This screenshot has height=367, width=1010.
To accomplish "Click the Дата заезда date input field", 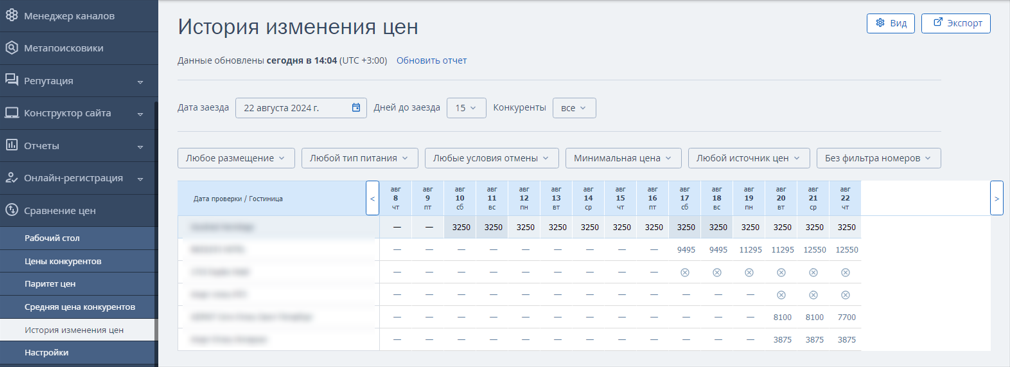I will pos(301,108).
